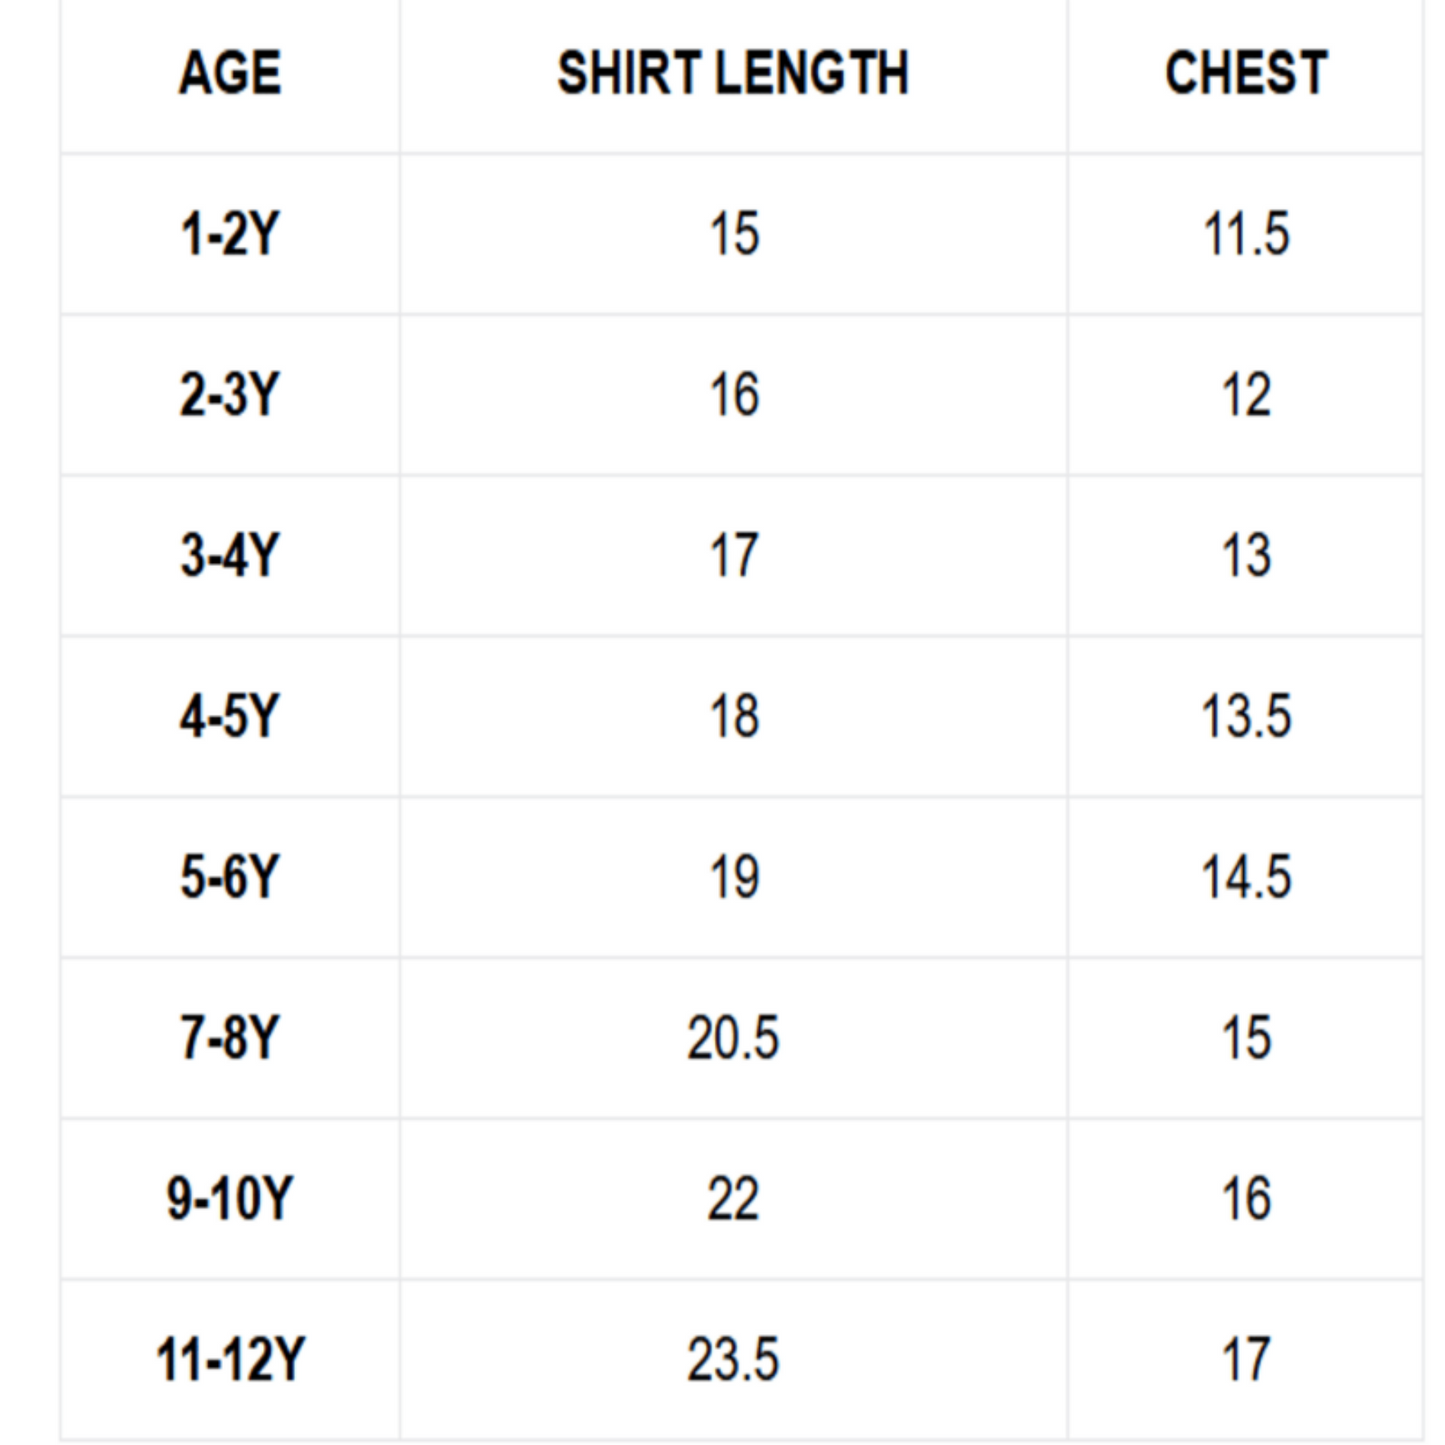
Task: Select the 2-3Y age row label
Action: pyautogui.click(x=230, y=395)
